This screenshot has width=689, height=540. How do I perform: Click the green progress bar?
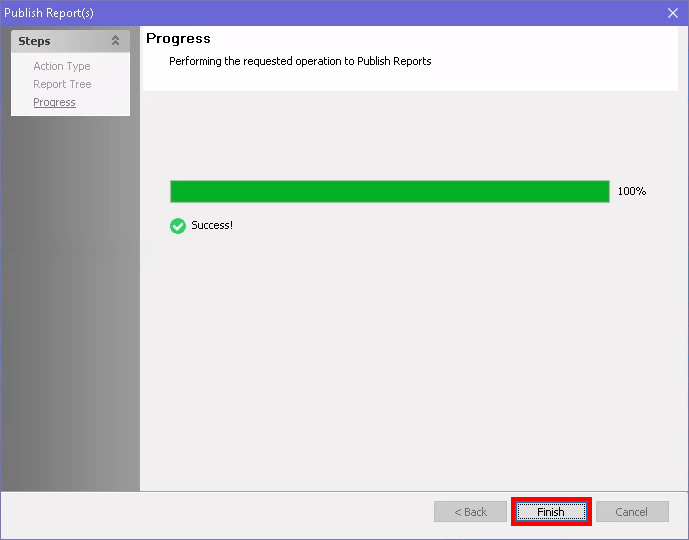[x=389, y=191]
